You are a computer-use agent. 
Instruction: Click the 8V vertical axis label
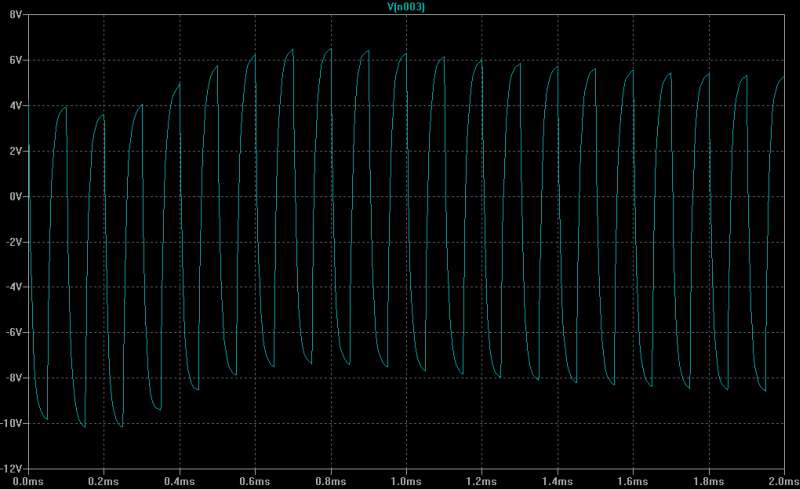15,15
